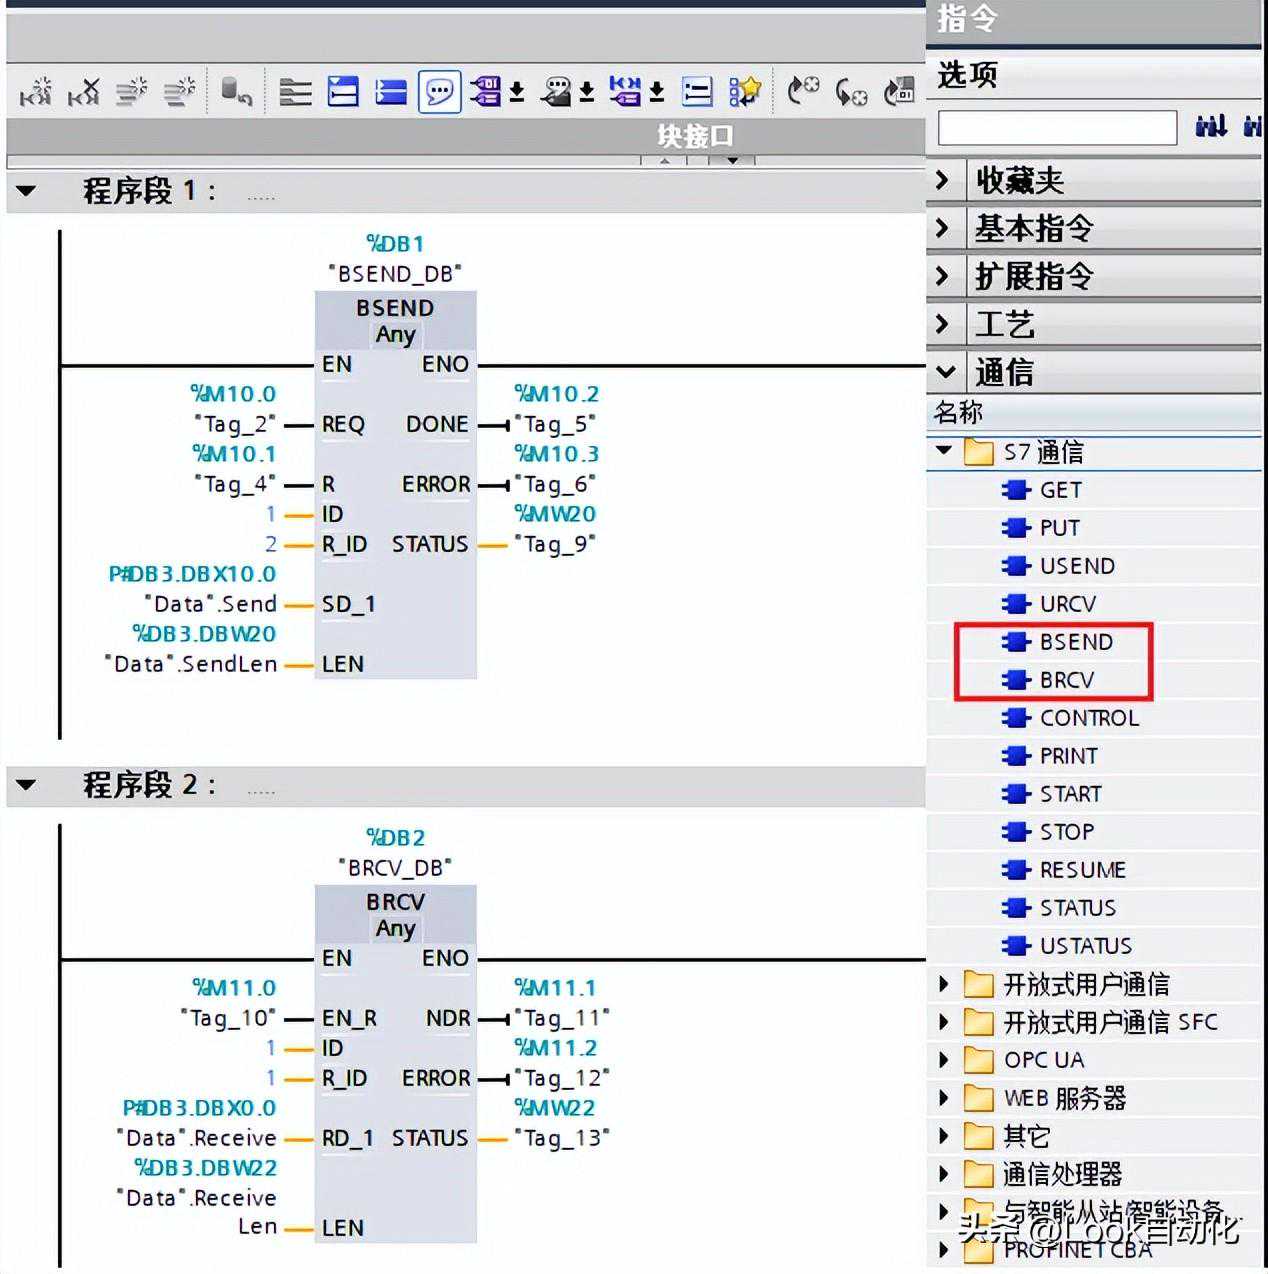Select the BRCV instruction icon
This screenshot has width=1268, height=1274.
pos(1016,680)
